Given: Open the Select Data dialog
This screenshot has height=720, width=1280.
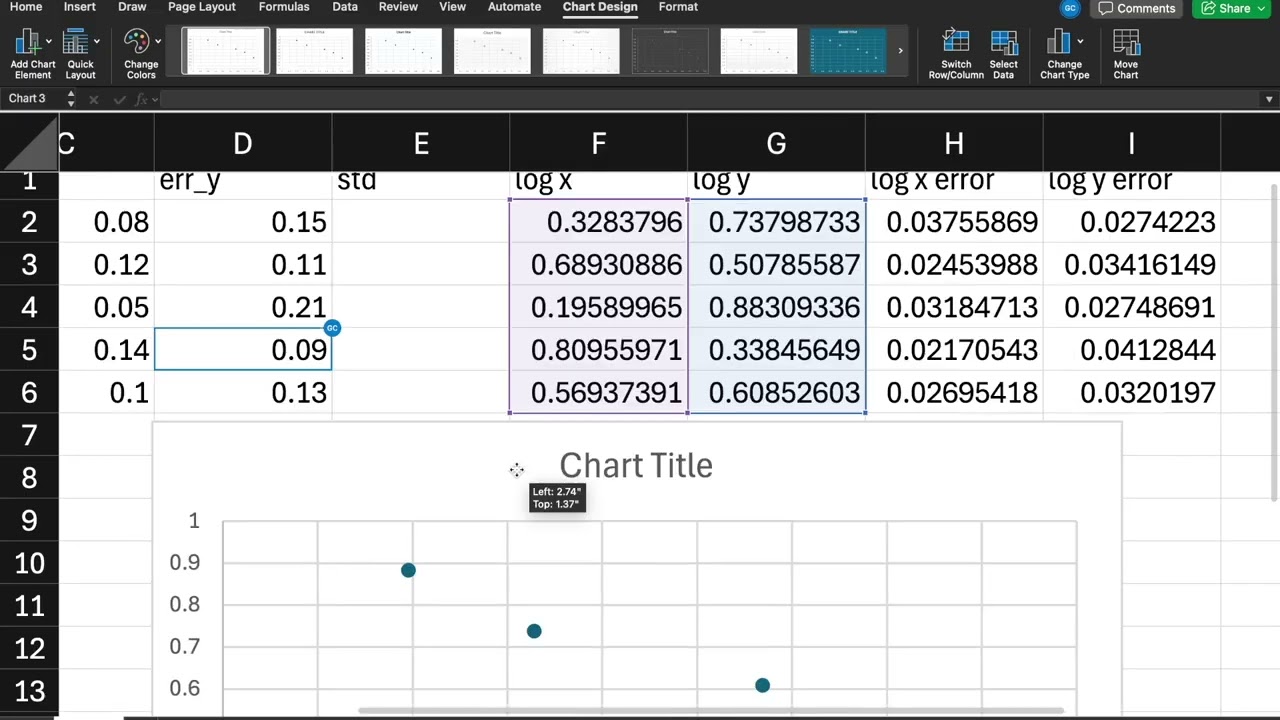Looking at the screenshot, I should [1003, 54].
